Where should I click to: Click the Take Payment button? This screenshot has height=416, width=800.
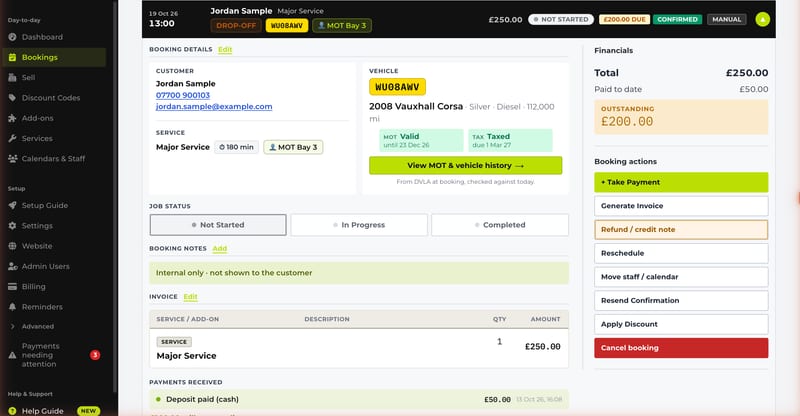pos(681,182)
